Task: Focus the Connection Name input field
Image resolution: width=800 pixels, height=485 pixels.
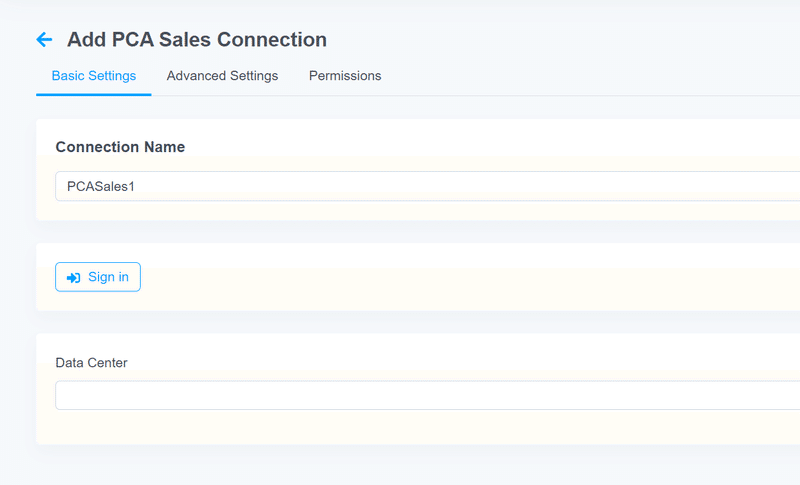Action: coord(428,186)
